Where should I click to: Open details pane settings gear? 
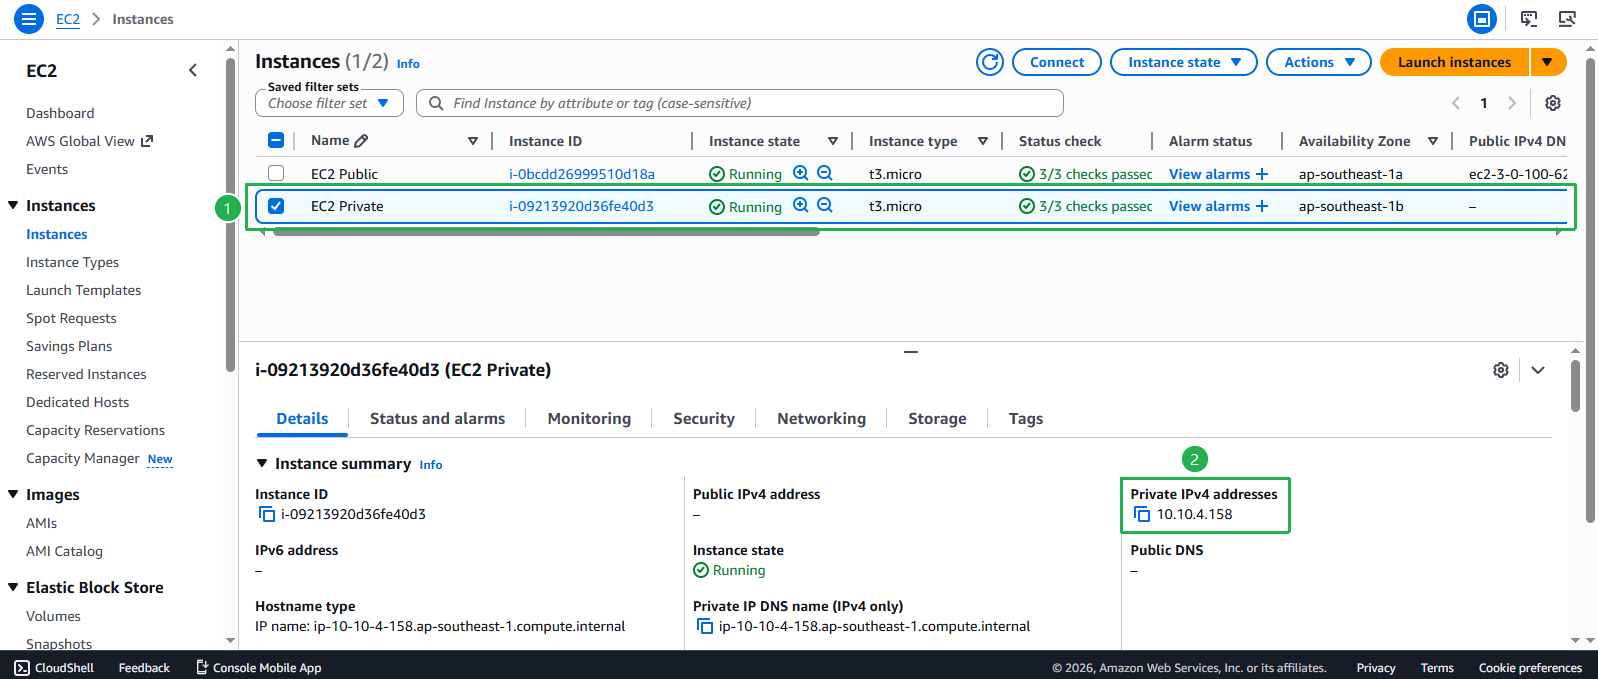coord(1501,370)
